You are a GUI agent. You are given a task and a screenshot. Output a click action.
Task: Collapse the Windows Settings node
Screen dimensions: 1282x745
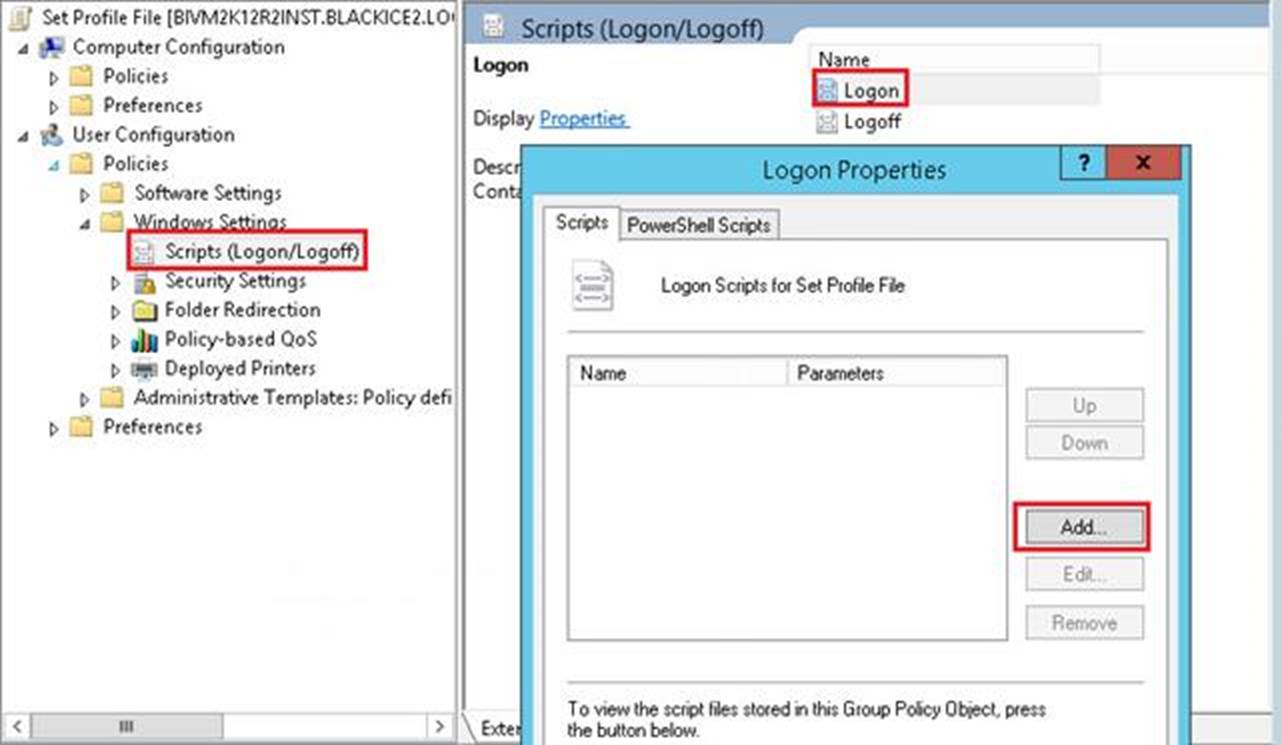click(86, 223)
